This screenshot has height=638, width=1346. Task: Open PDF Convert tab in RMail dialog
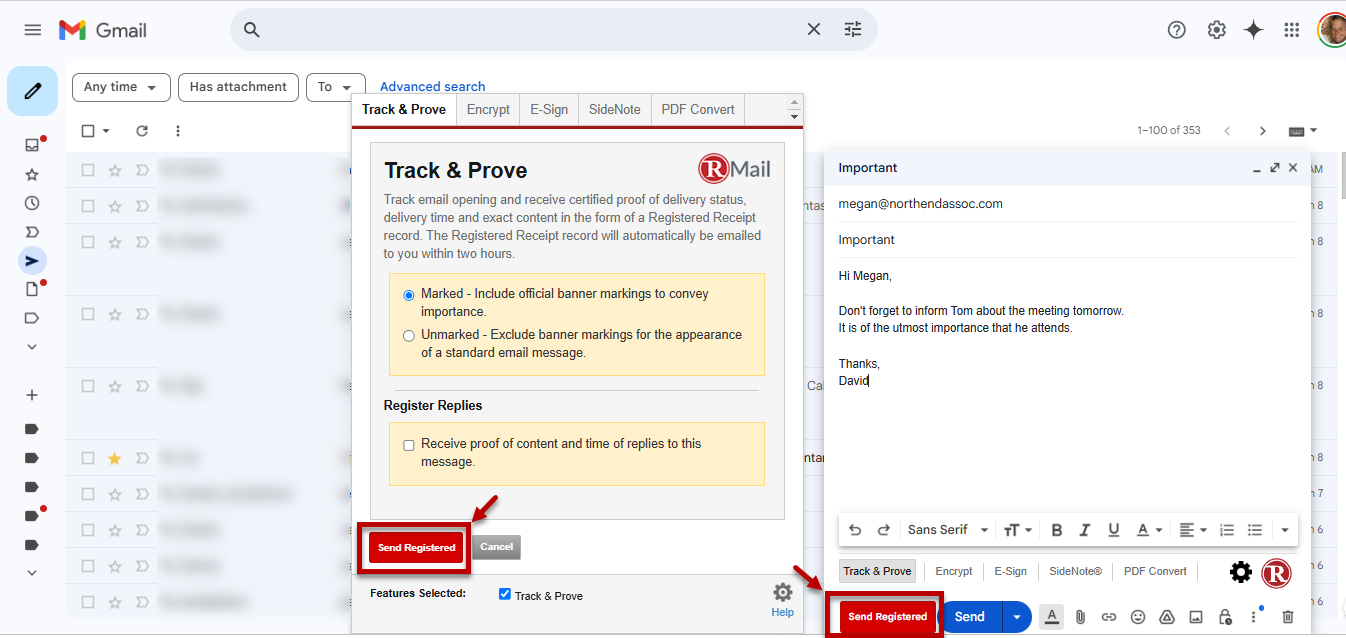tap(698, 110)
